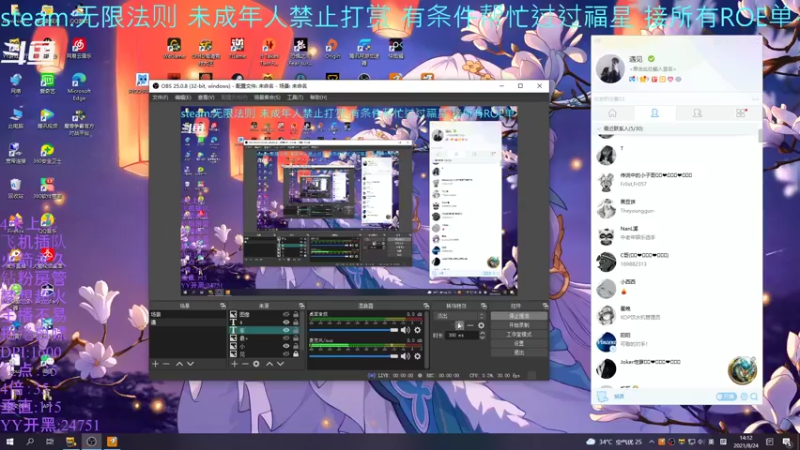Remove scene using the Scenes minus icon
The height and width of the screenshot is (450, 800).
[x=166, y=364]
